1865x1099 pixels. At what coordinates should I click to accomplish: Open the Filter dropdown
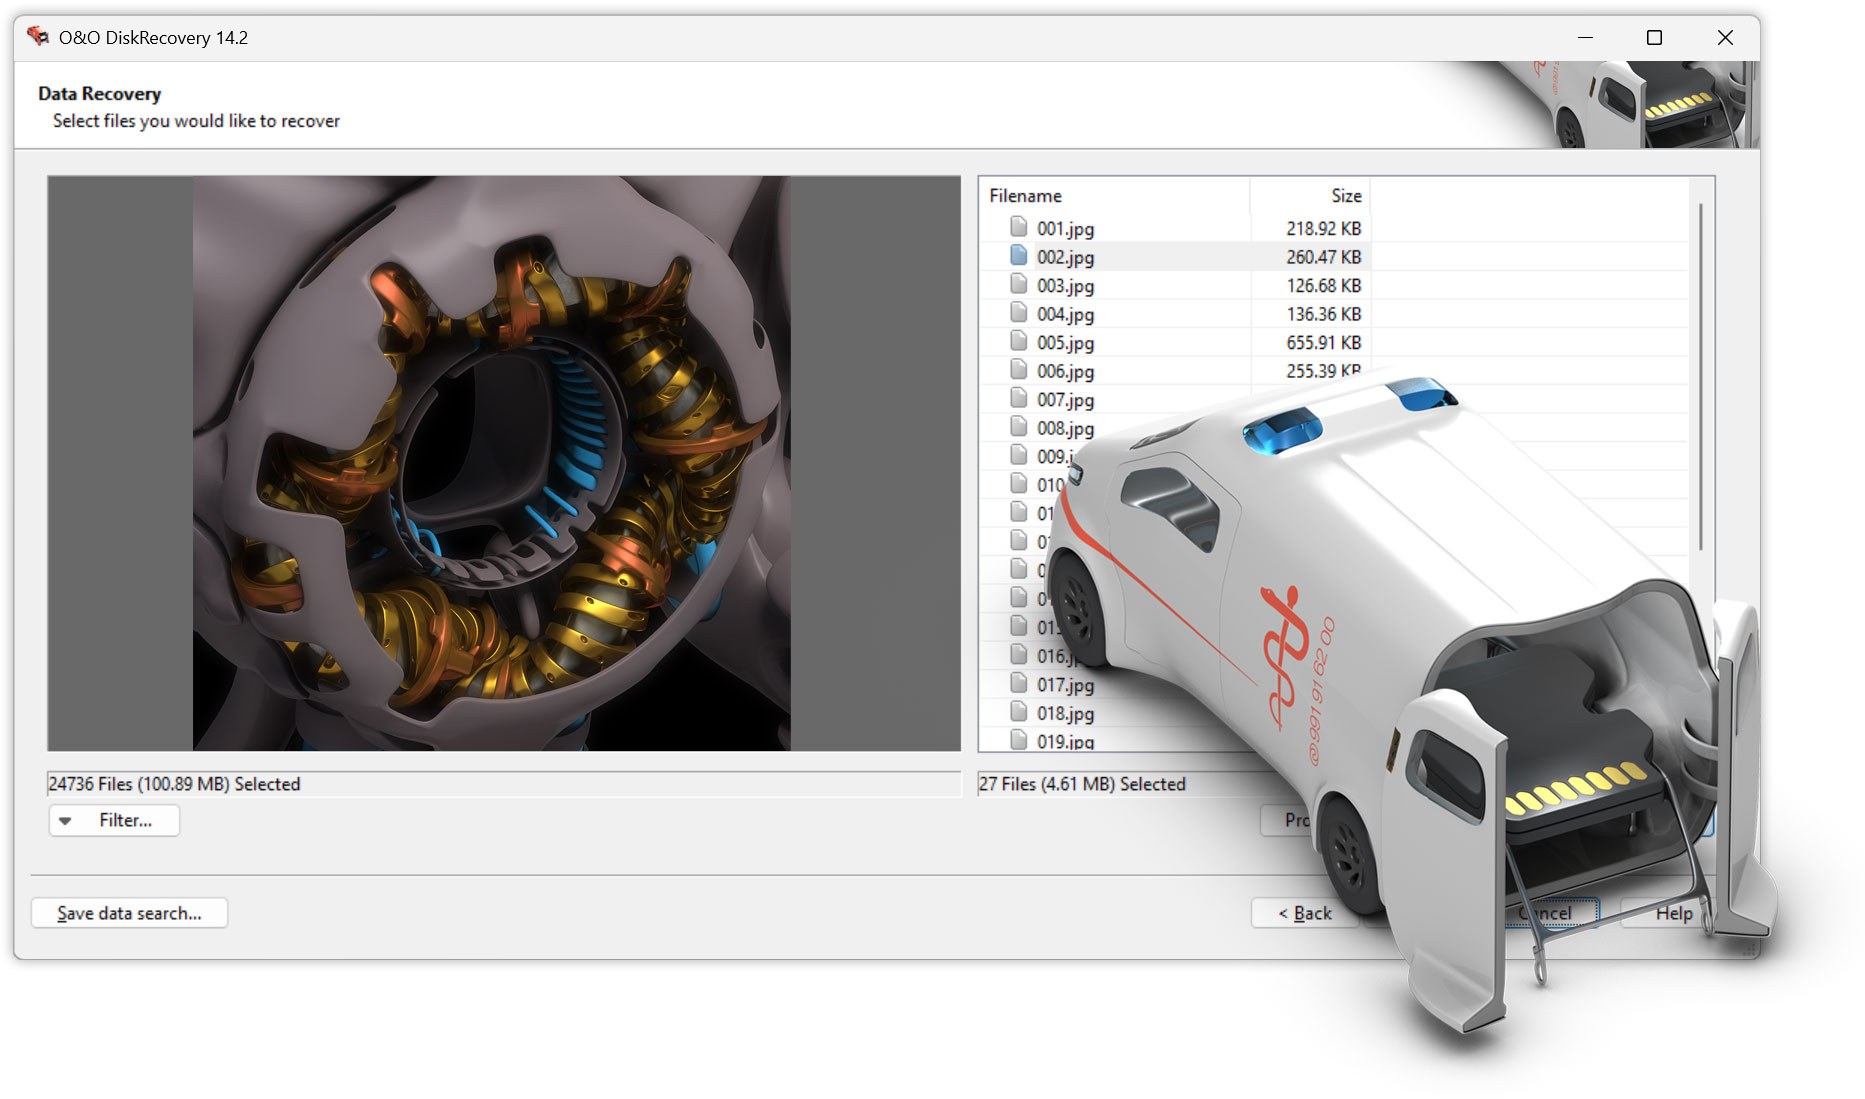tap(114, 820)
